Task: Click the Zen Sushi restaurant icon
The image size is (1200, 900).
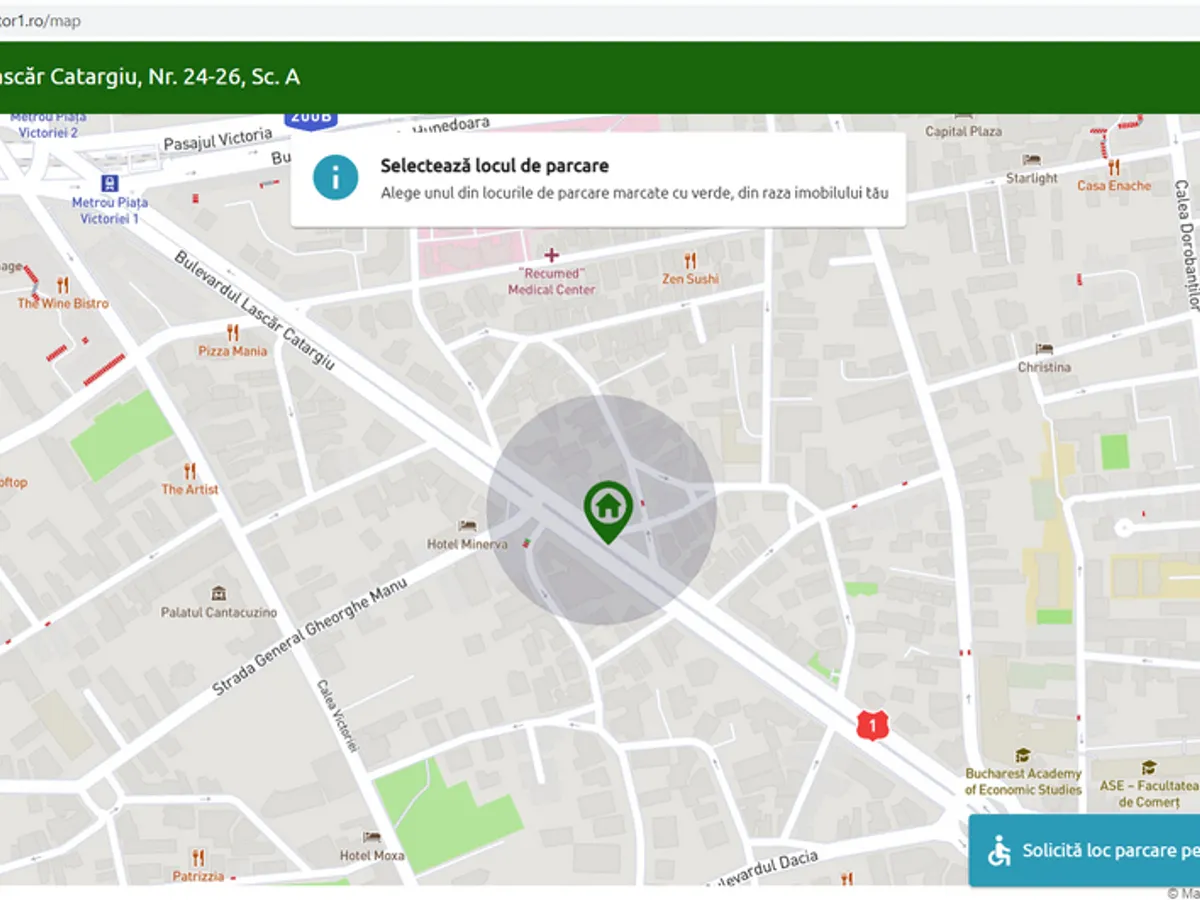Action: pyautogui.click(x=690, y=261)
